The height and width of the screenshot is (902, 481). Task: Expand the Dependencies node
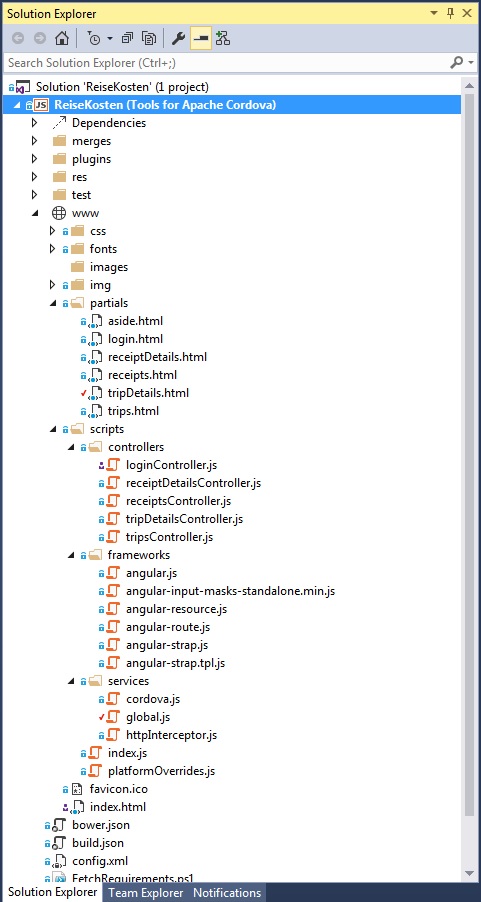click(35, 123)
